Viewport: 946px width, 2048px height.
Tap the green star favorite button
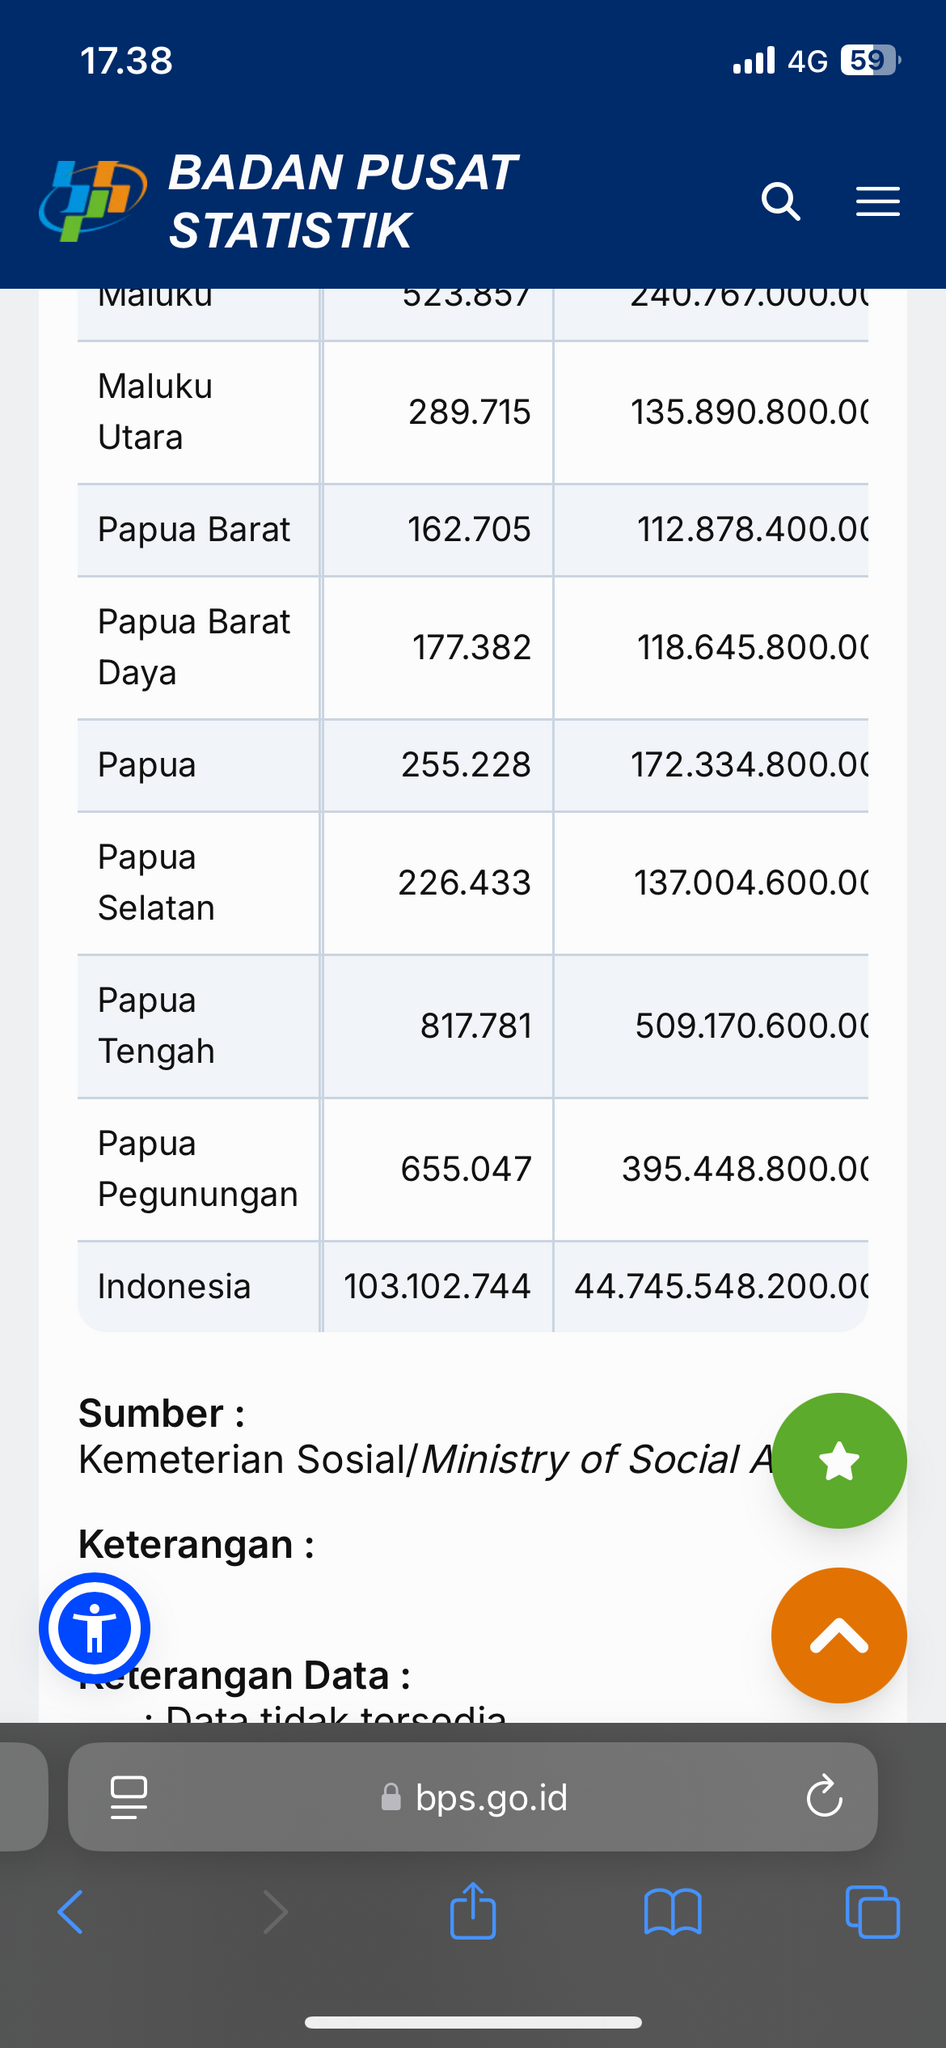[x=839, y=1461]
